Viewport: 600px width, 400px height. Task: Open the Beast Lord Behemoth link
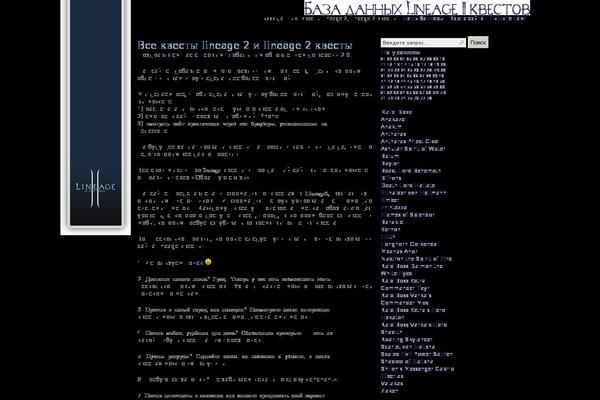411,171
